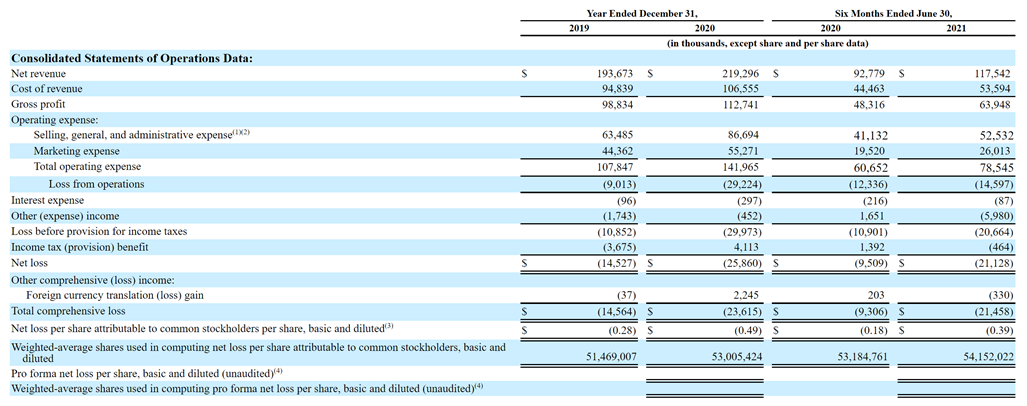Click the 'Marketing expense' row label
The width and height of the screenshot is (1027, 406).
point(79,151)
